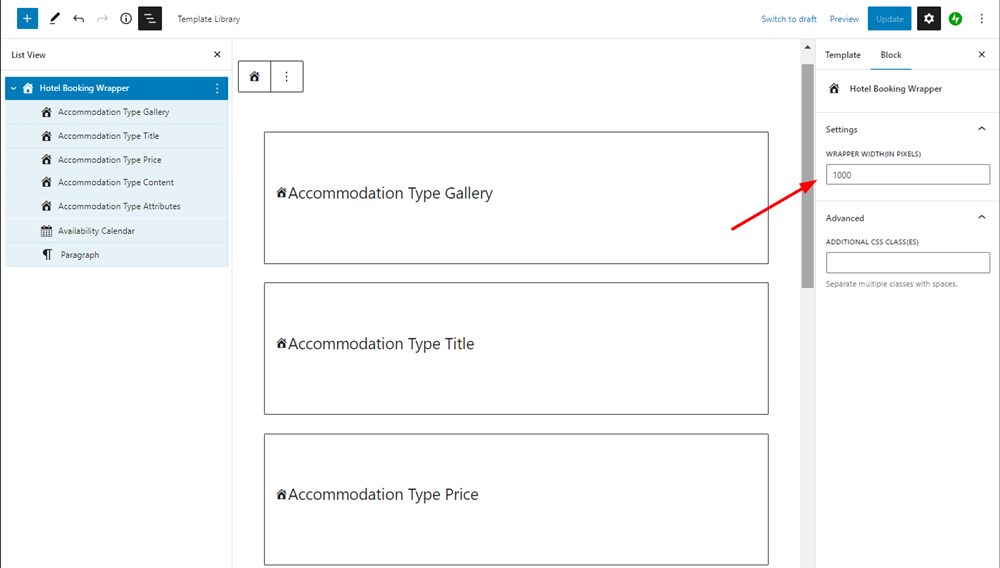Close the List View panel
The image size is (1000, 568).
[x=217, y=54]
